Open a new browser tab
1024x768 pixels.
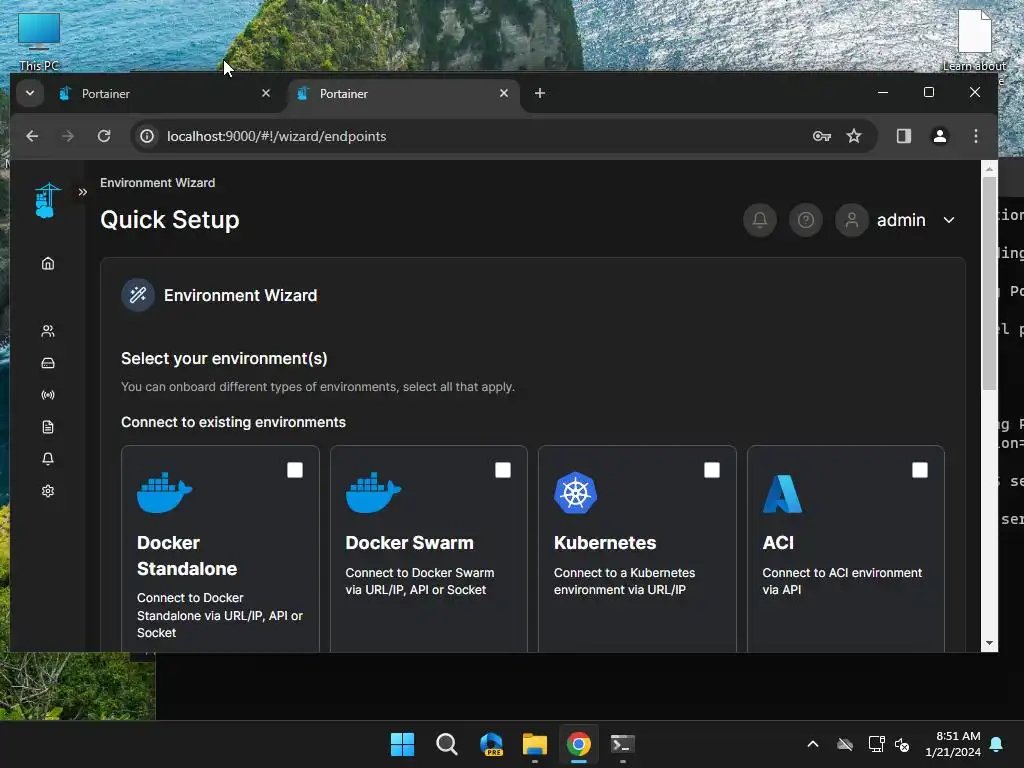(x=539, y=93)
